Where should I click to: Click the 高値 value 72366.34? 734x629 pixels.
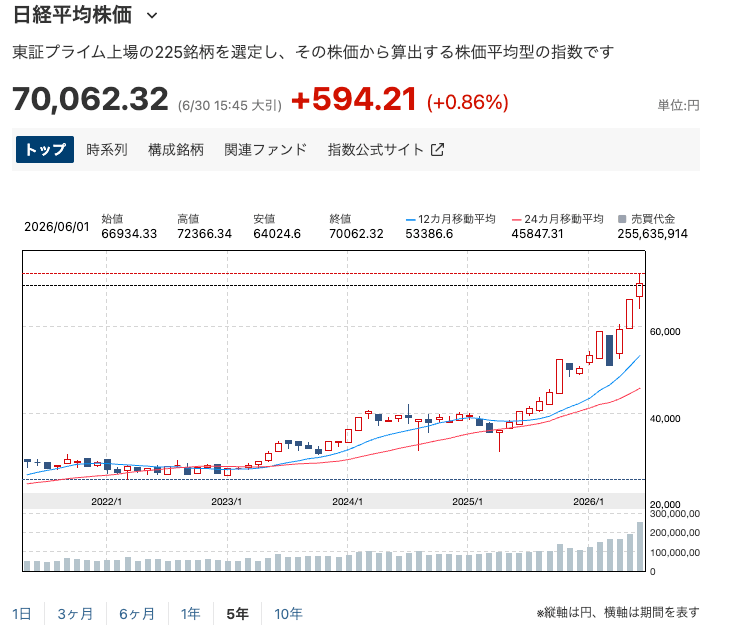205,234
